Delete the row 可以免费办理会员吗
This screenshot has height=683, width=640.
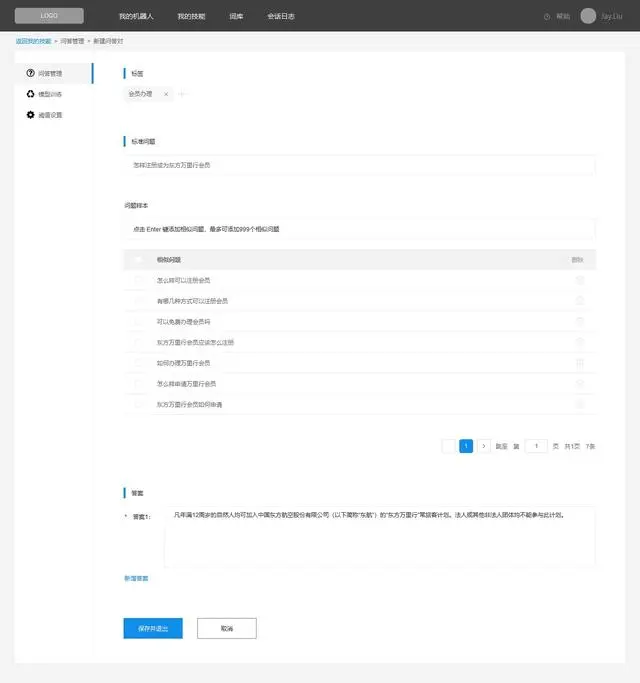point(580,321)
